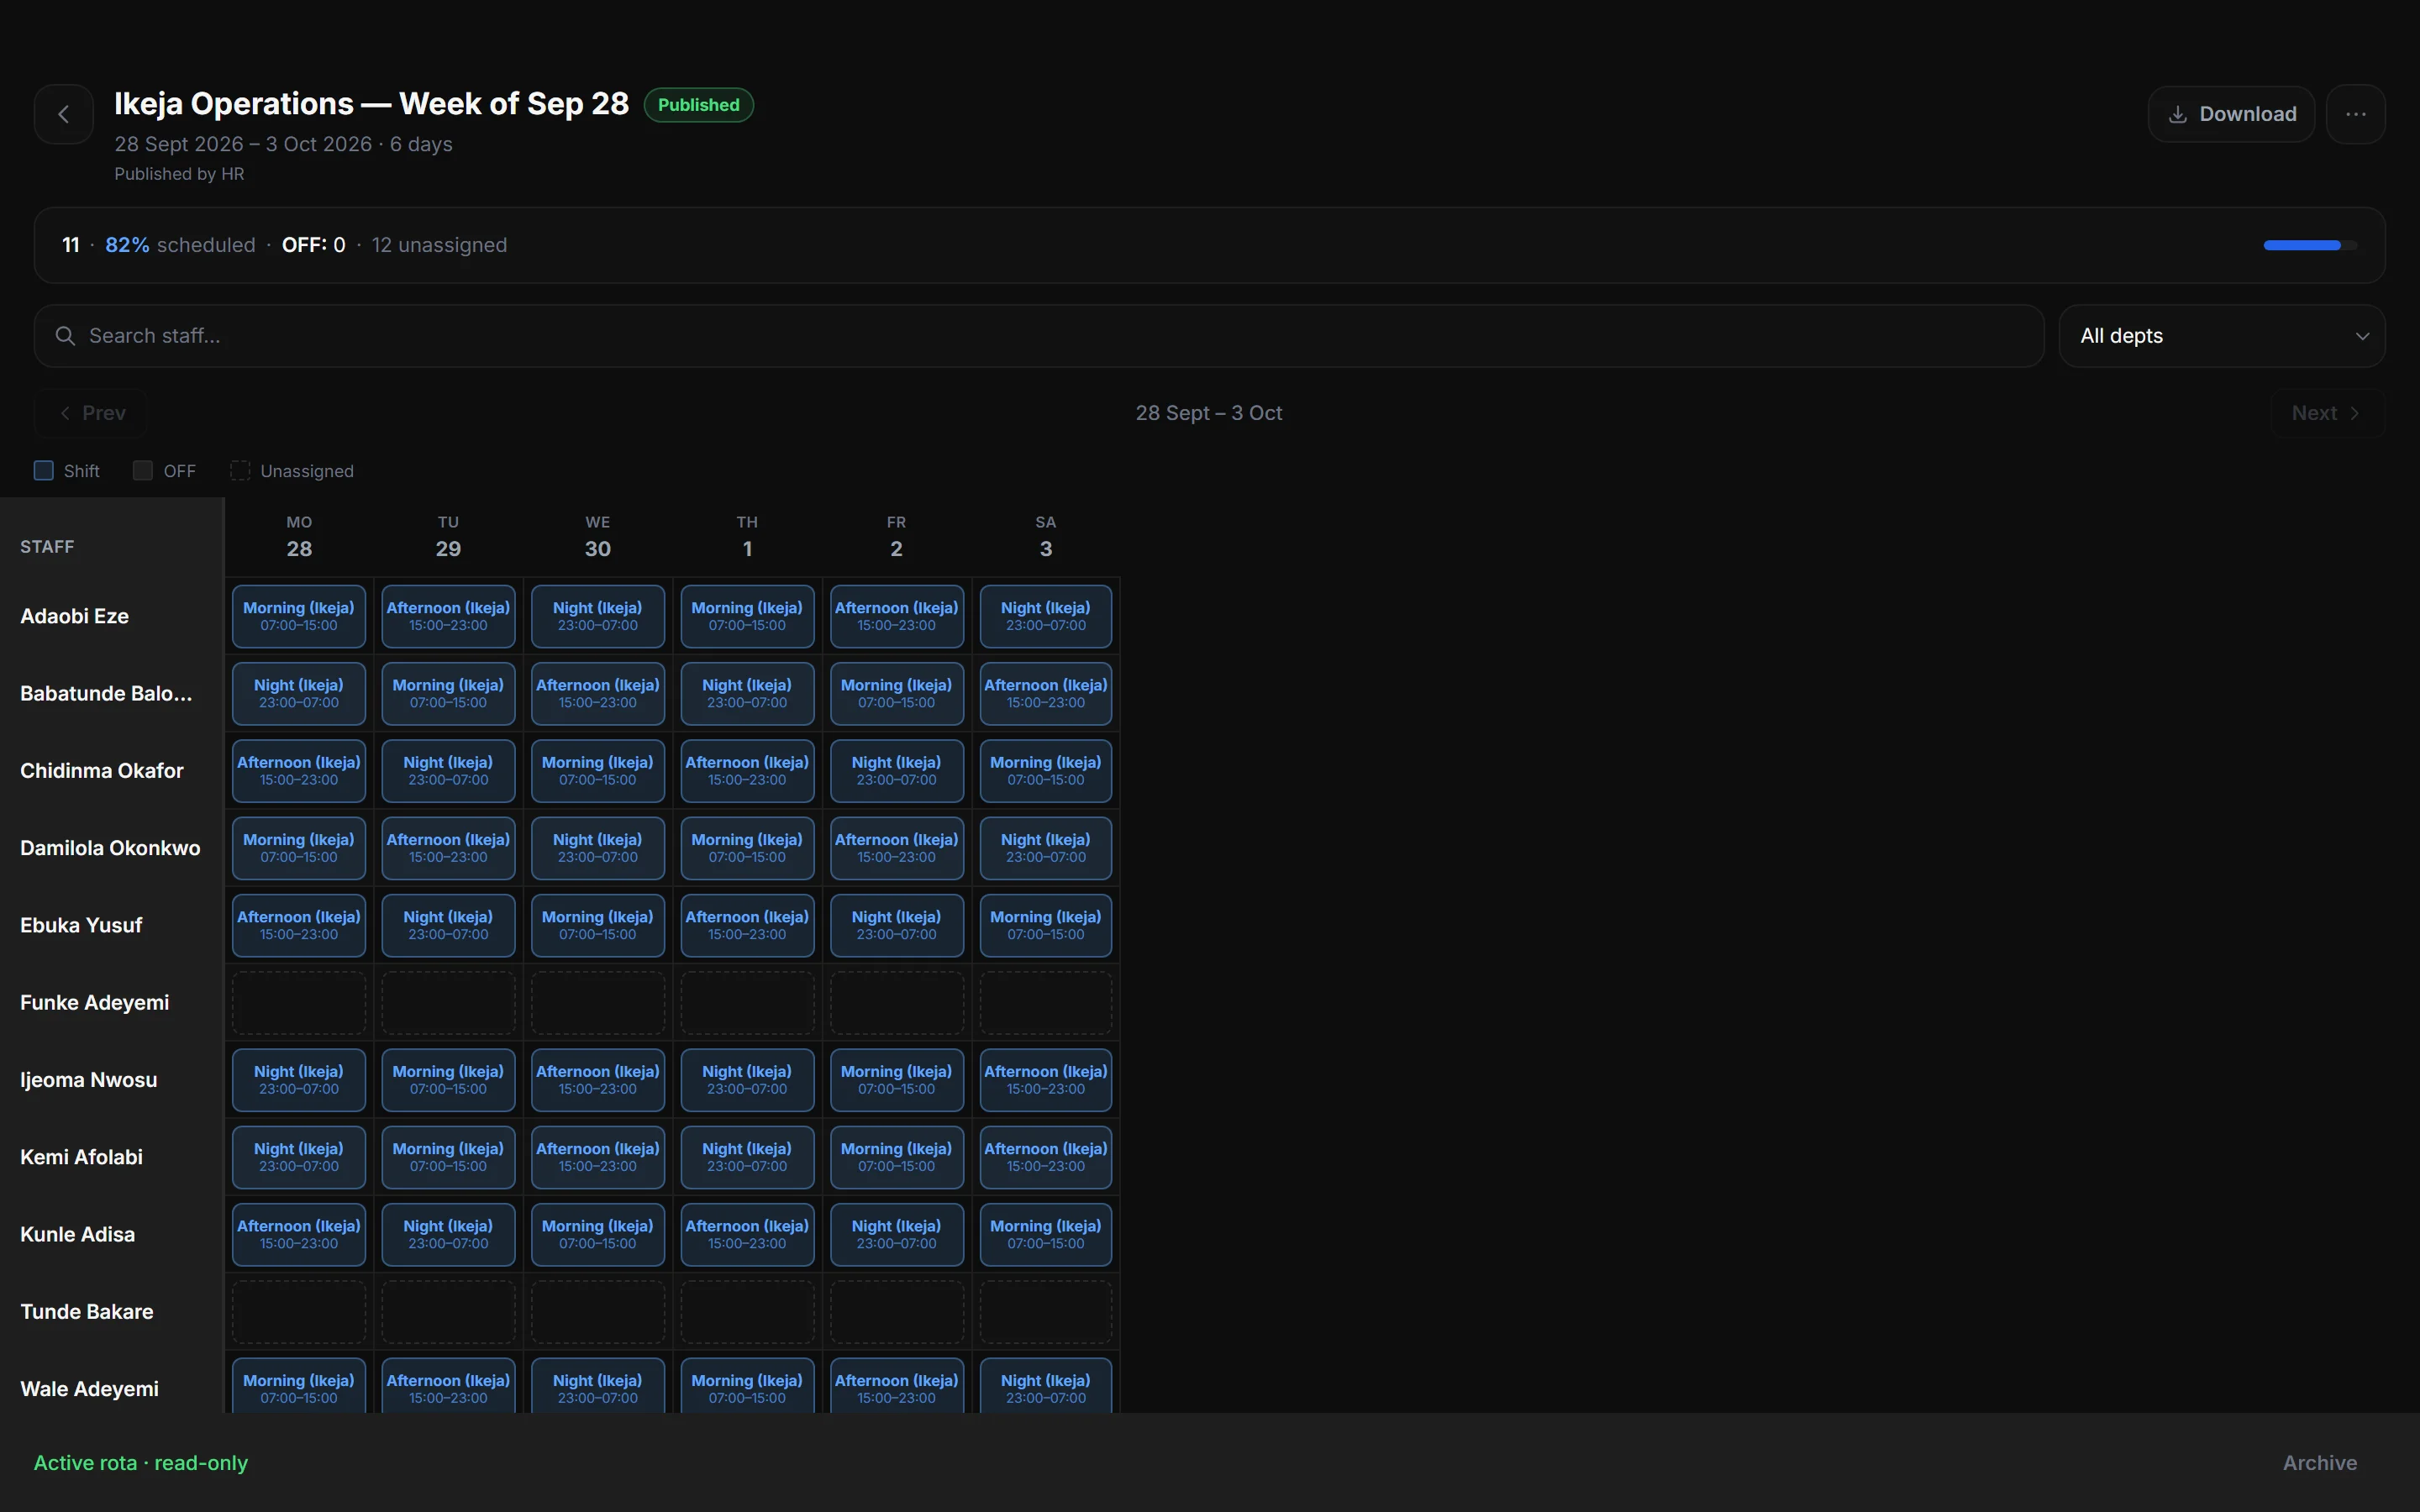
Task: Click the Download button
Action: coord(2231,114)
